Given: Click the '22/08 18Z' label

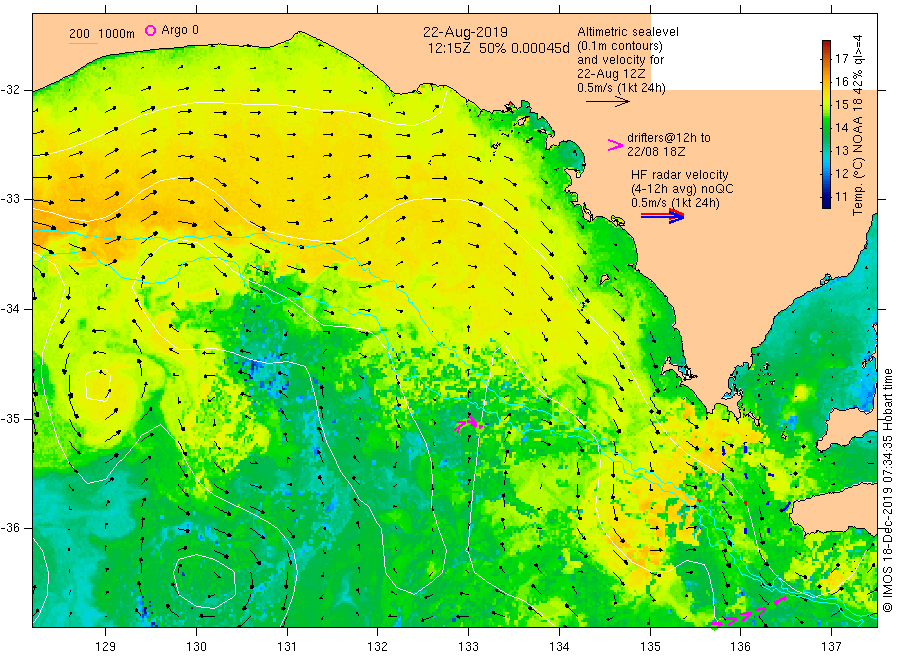Looking at the screenshot, I should click(656, 152).
